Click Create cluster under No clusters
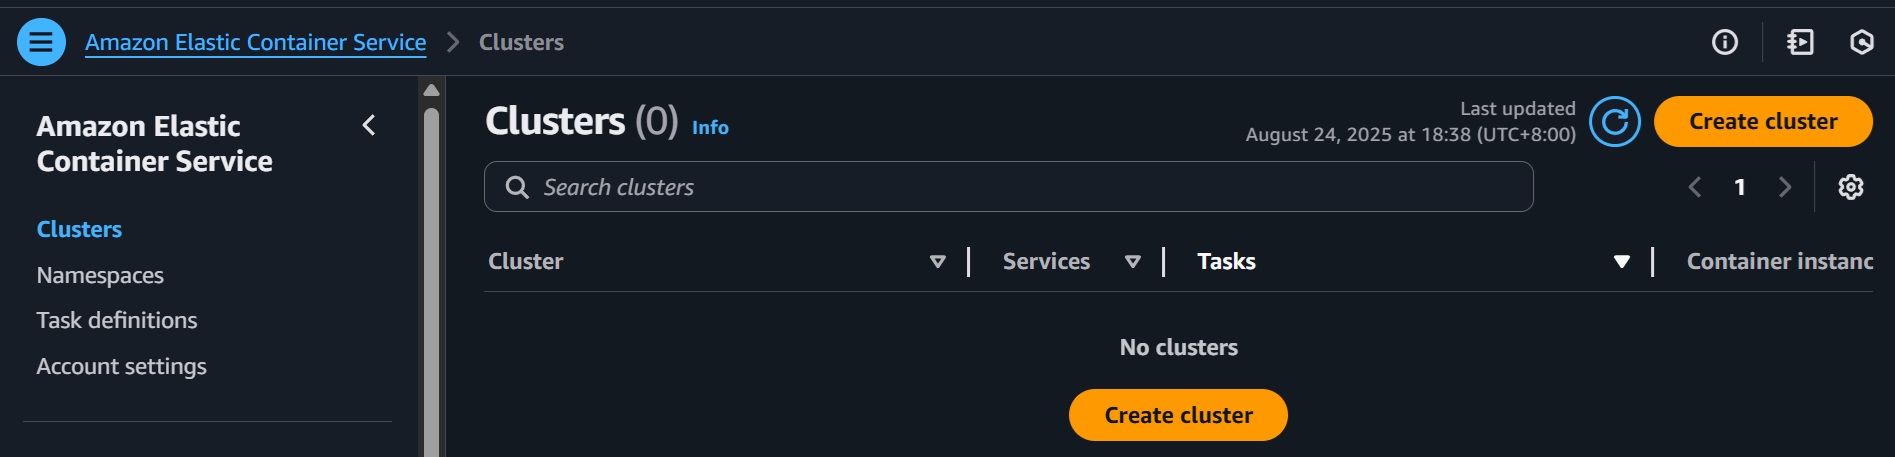Viewport: 1895px width, 457px height. pos(1178,415)
